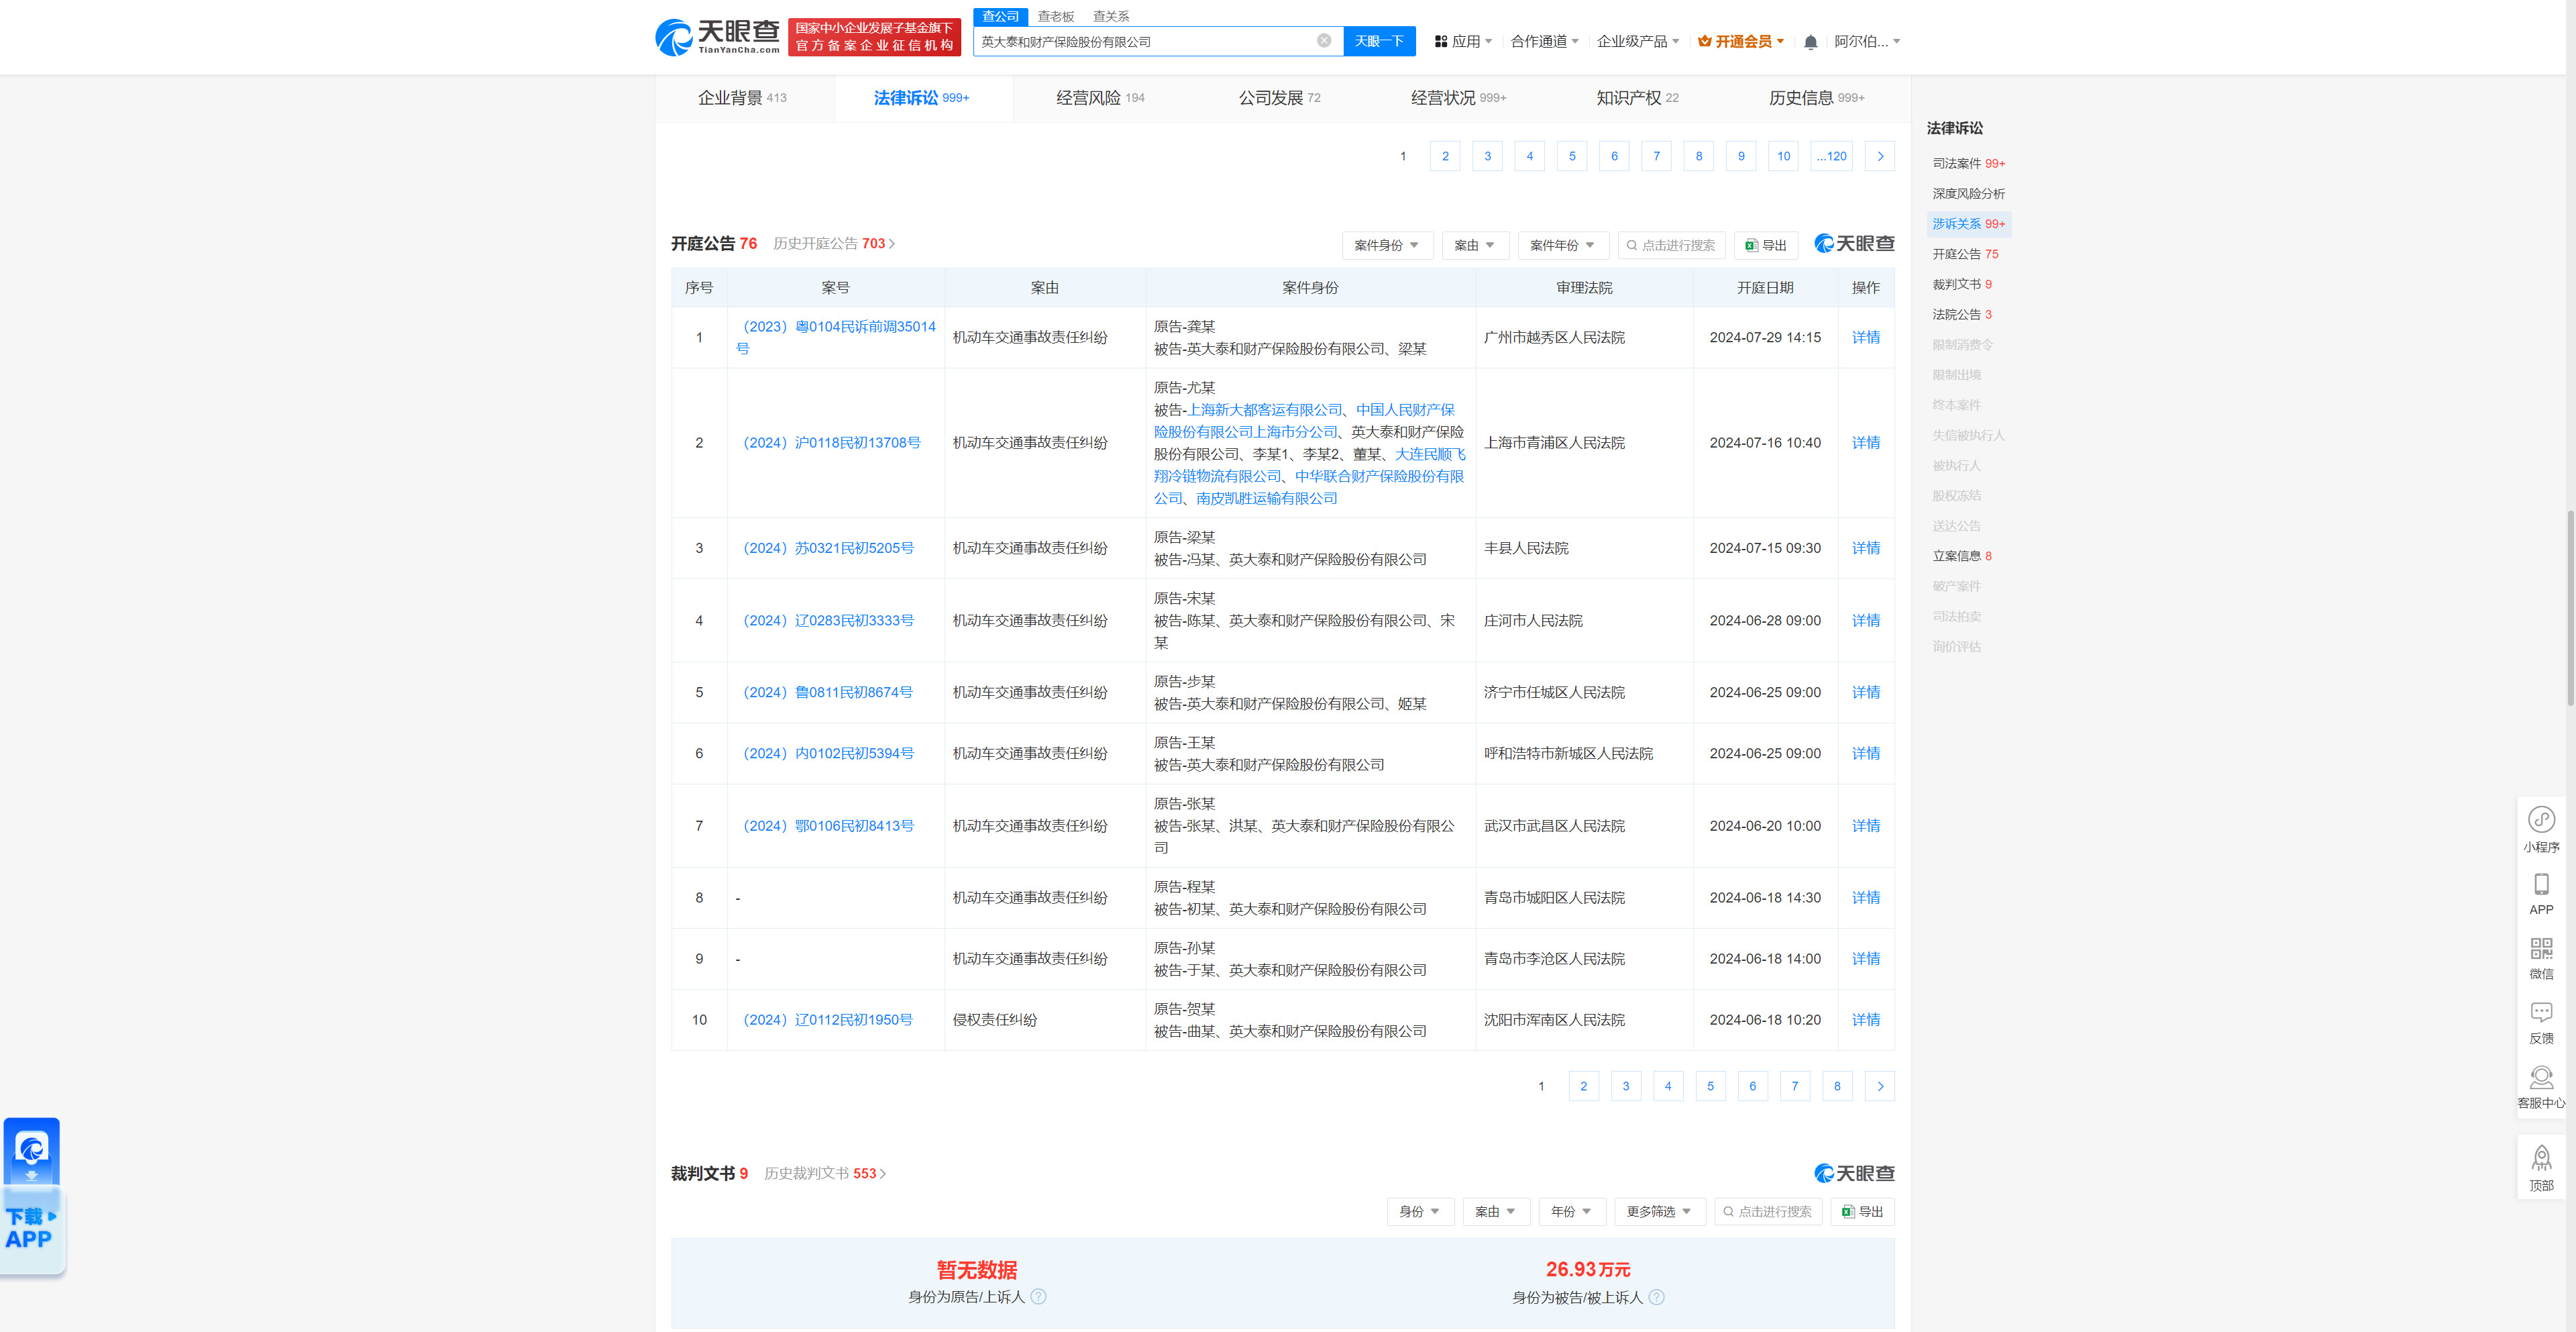Open 上海新大都客运有限公司 company link
Image resolution: width=2576 pixels, height=1332 pixels.
pyautogui.click(x=1265, y=409)
